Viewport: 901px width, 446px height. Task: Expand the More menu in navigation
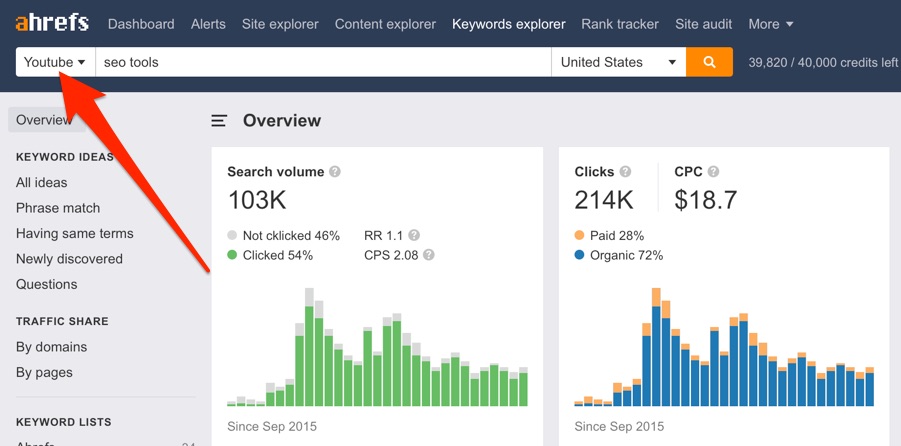click(x=770, y=24)
